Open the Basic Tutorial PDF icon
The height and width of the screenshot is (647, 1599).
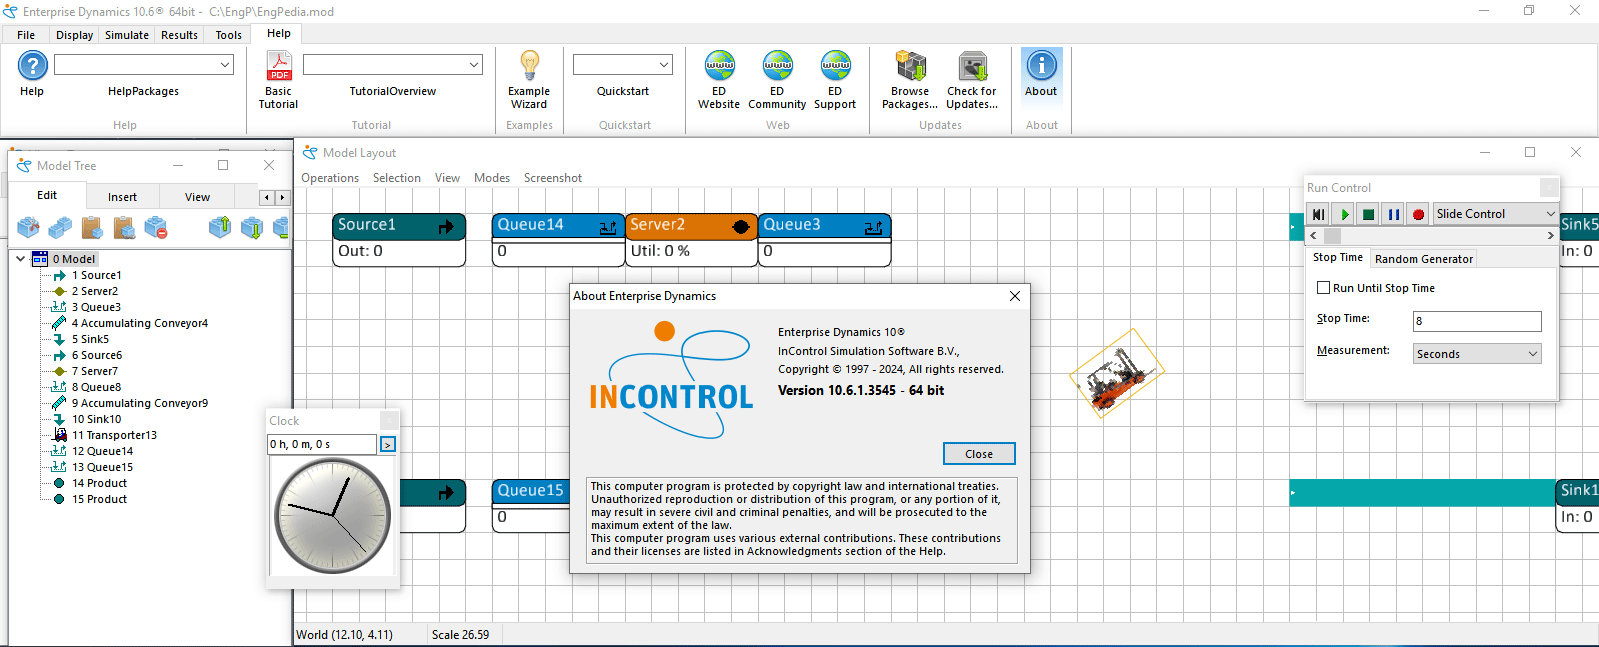pos(278,66)
